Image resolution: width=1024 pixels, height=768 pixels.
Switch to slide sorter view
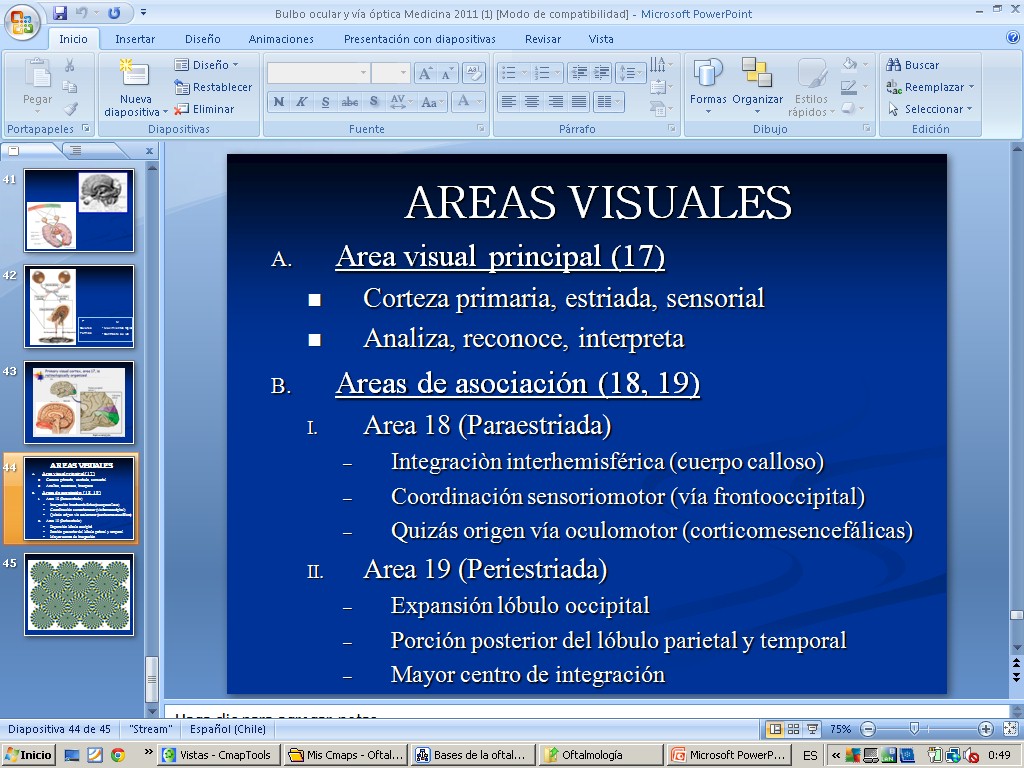[793, 729]
